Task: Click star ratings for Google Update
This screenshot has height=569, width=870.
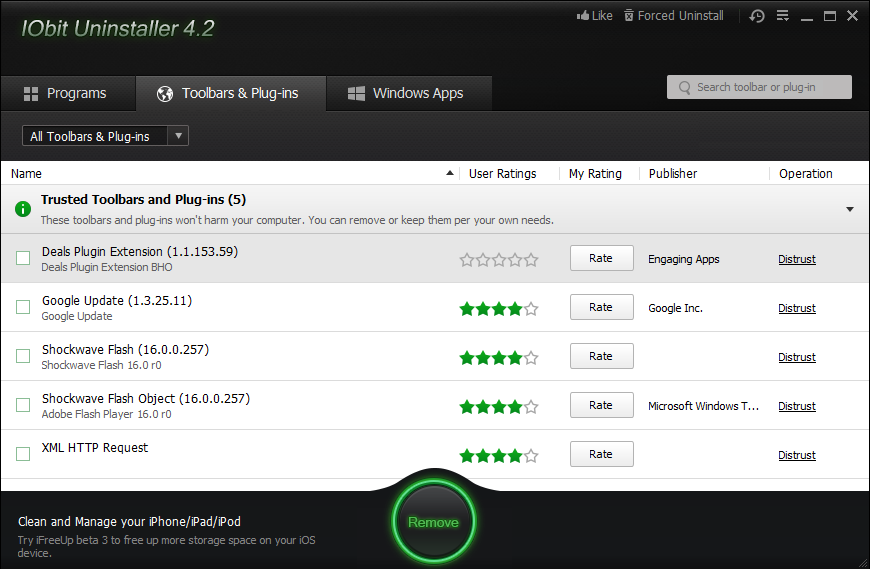Action: pyautogui.click(x=499, y=308)
